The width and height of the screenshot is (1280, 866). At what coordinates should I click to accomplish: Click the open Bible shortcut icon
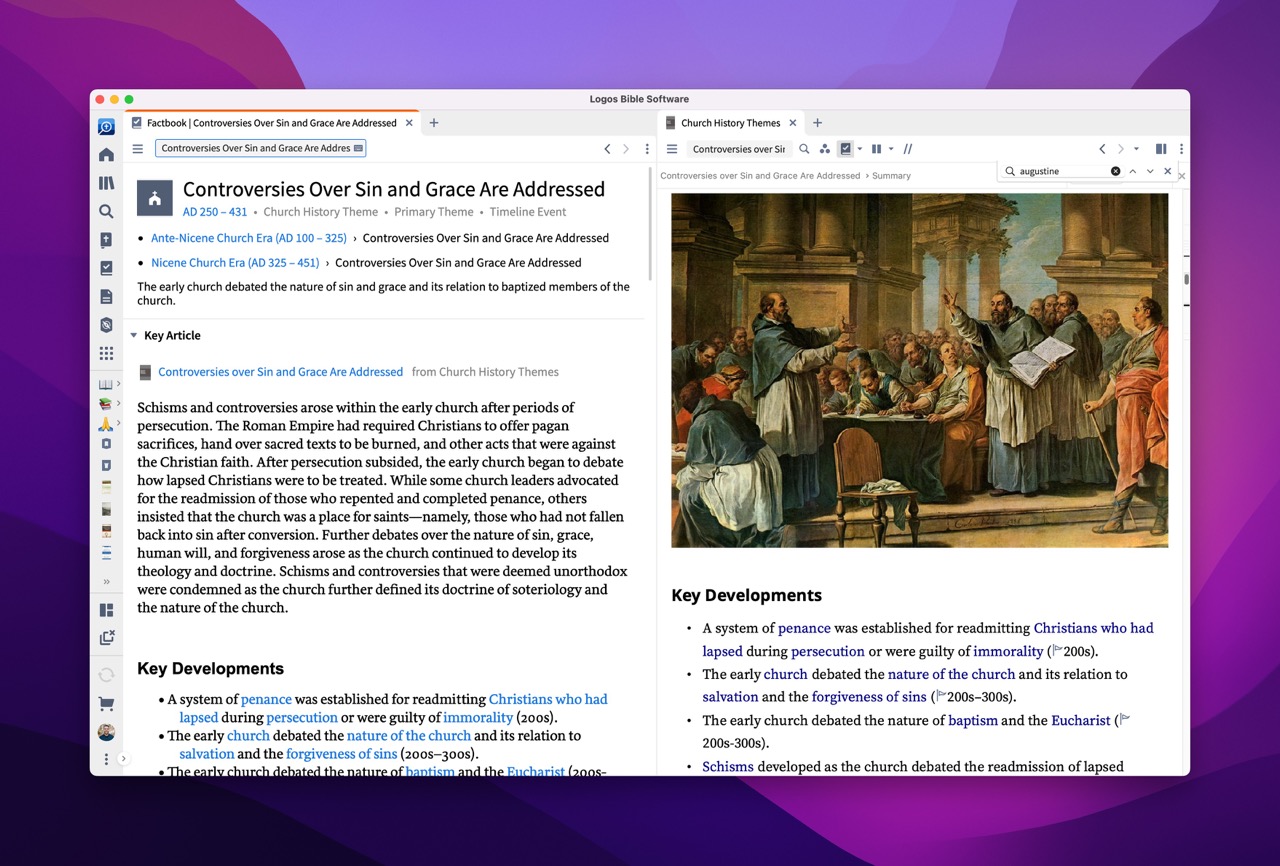tap(105, 384)
